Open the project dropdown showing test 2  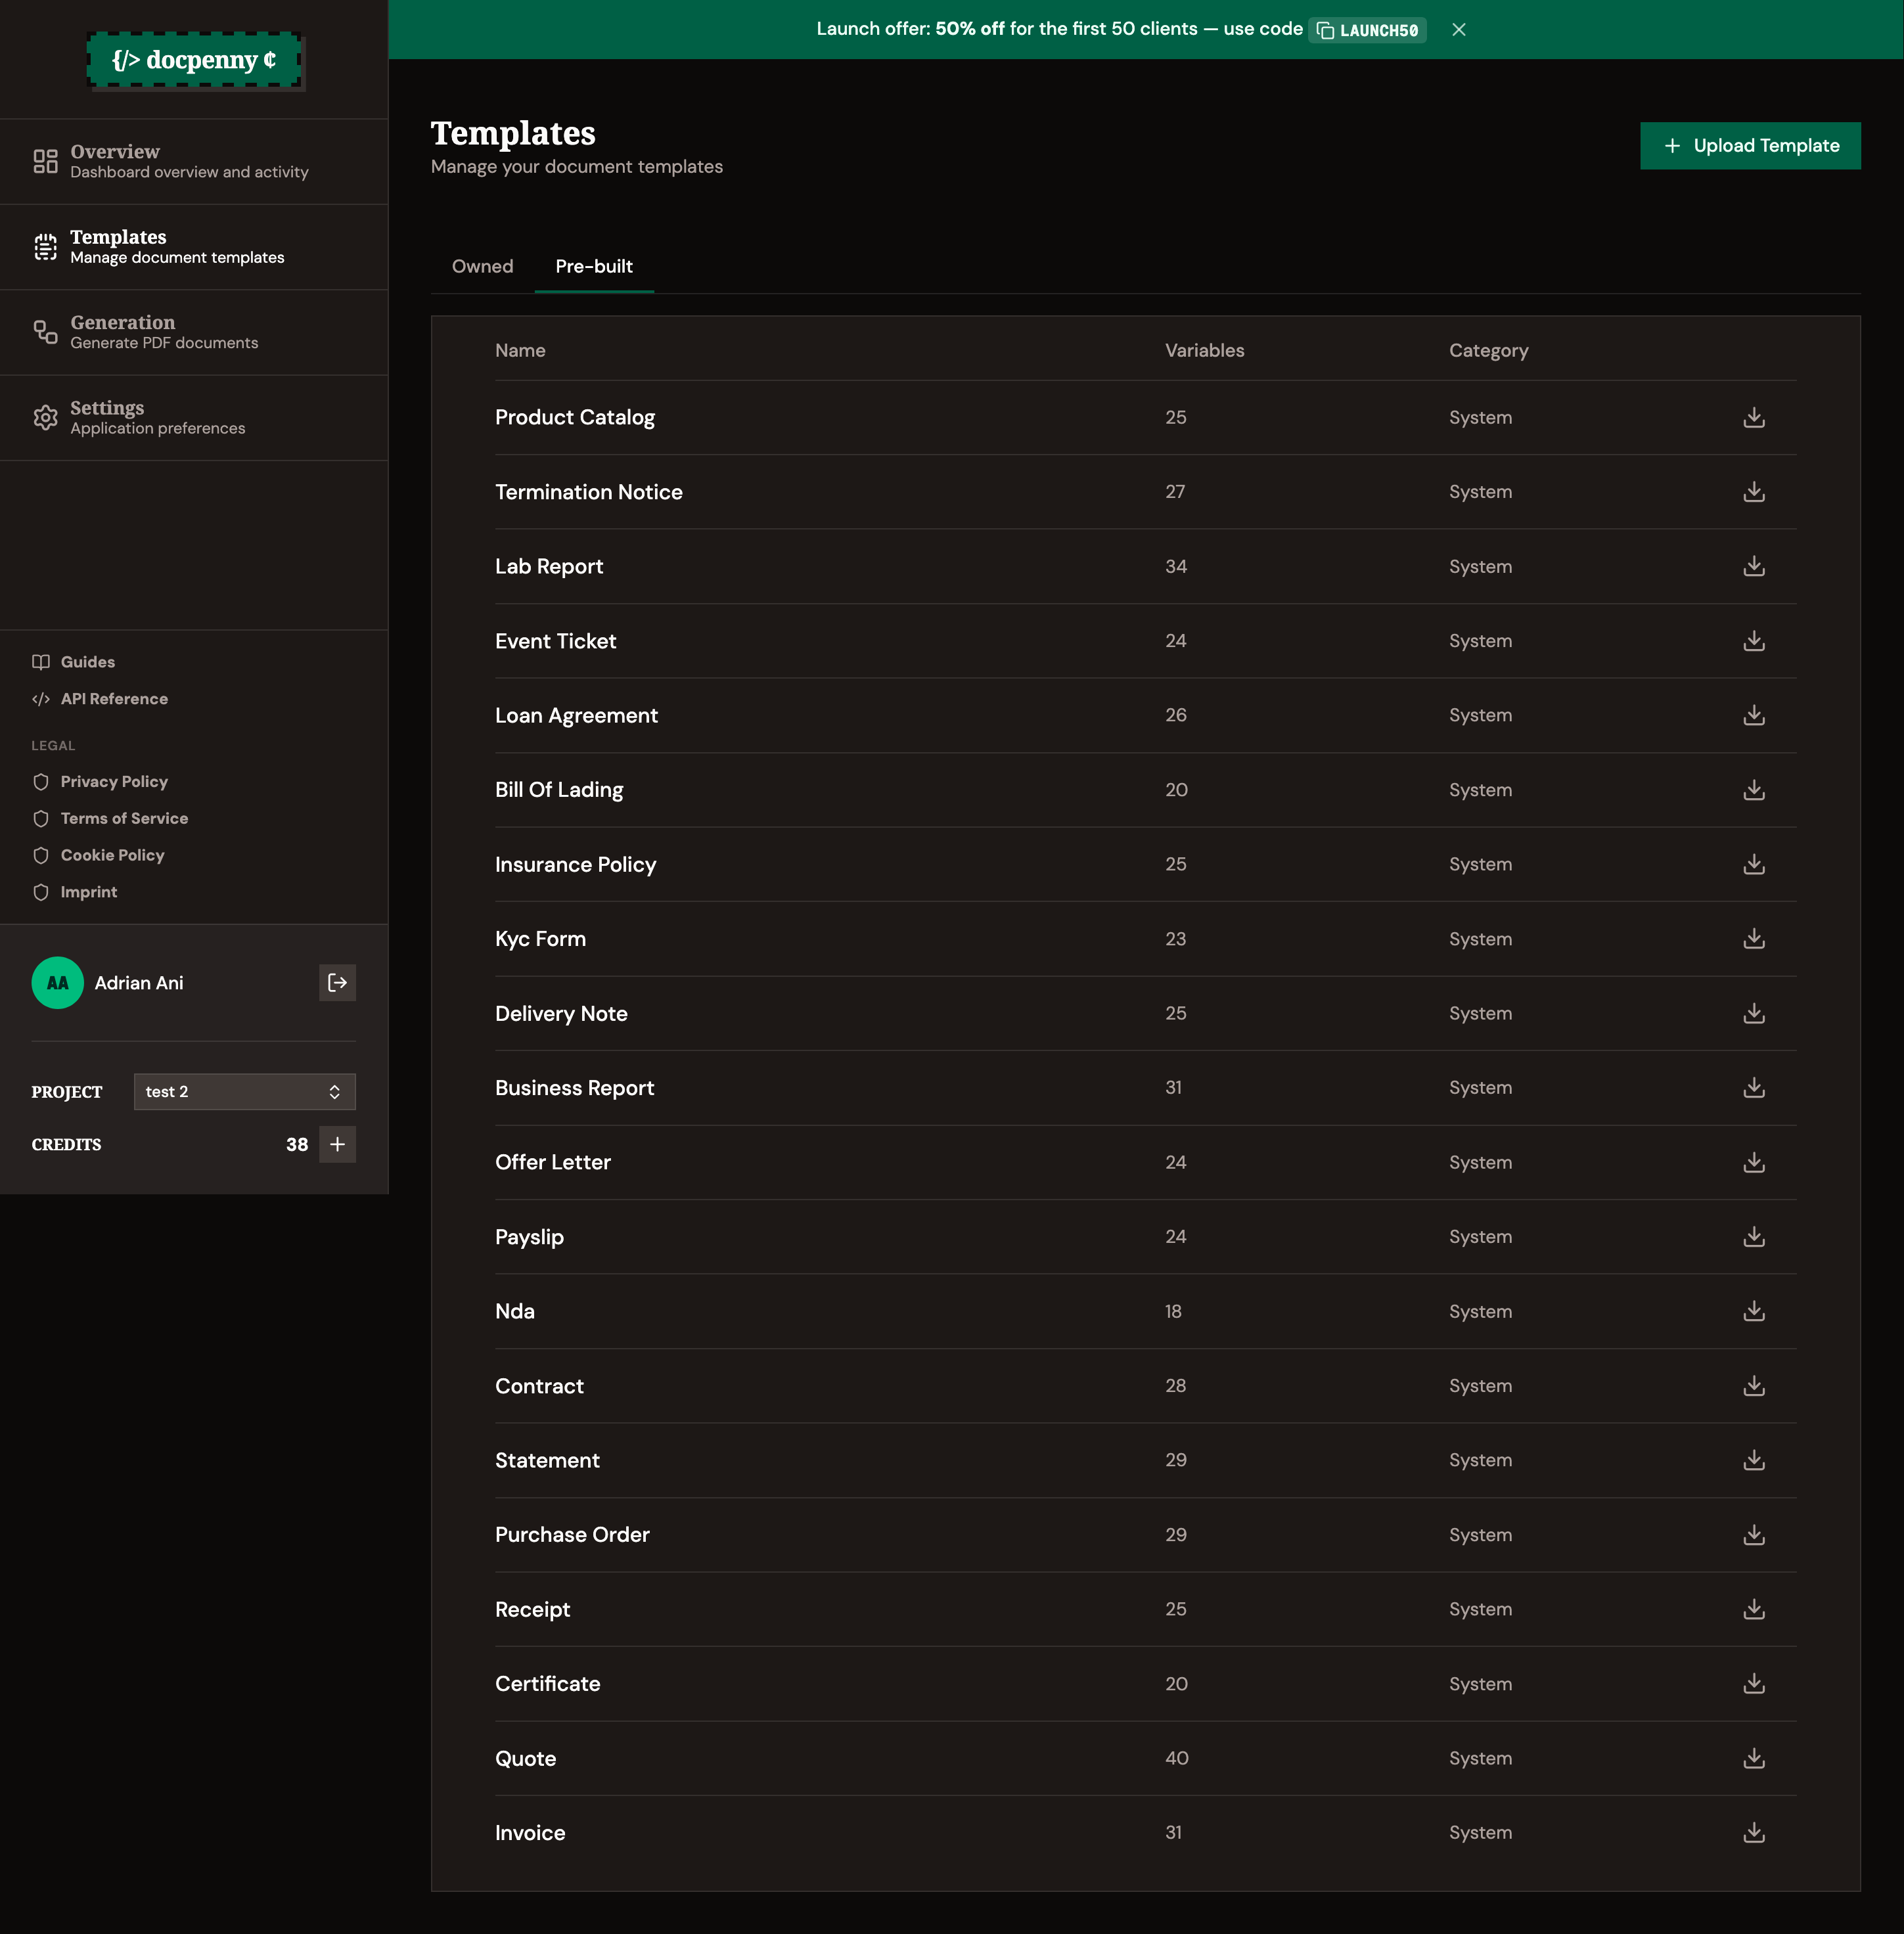pyautogui.click(x=244, y=1092)
